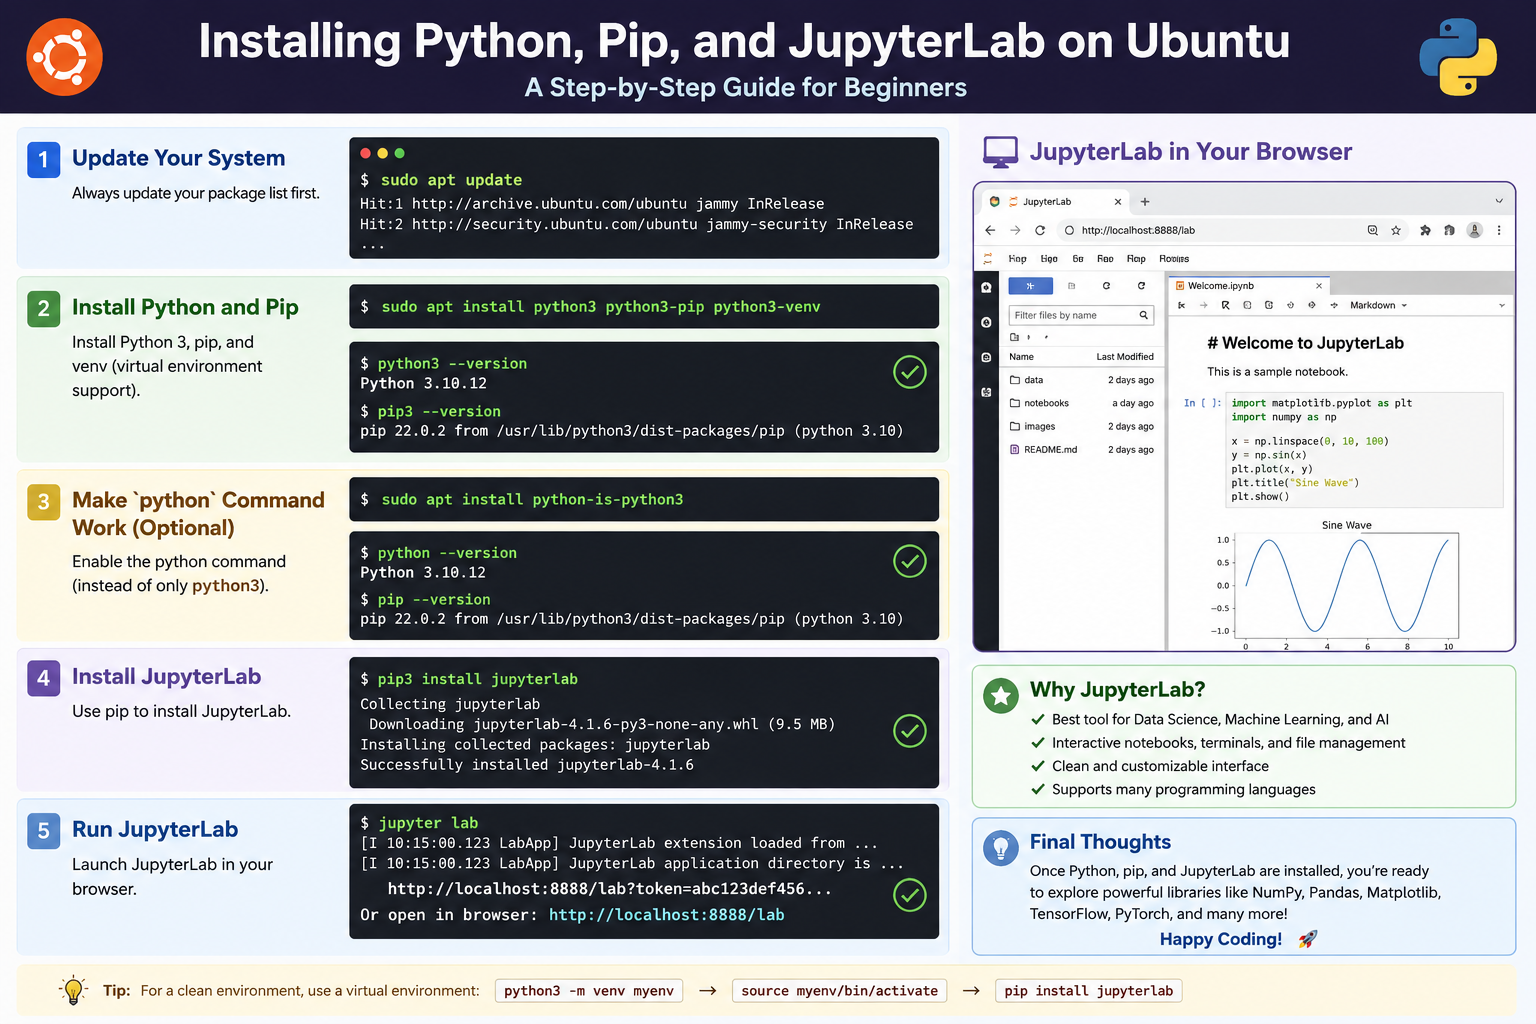Open the README.md file
Image resolution: width=1536 pixels, height=1024 pixels.
[1082, 449]
